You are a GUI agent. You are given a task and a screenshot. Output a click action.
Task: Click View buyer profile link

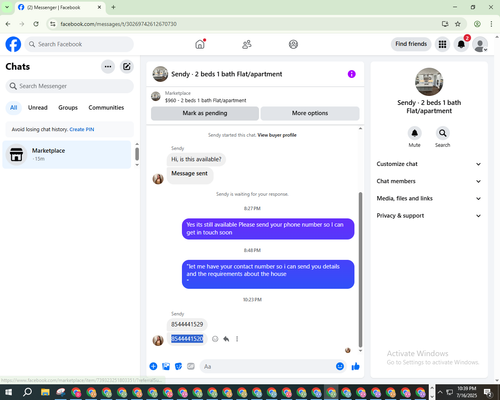(277, 135)
